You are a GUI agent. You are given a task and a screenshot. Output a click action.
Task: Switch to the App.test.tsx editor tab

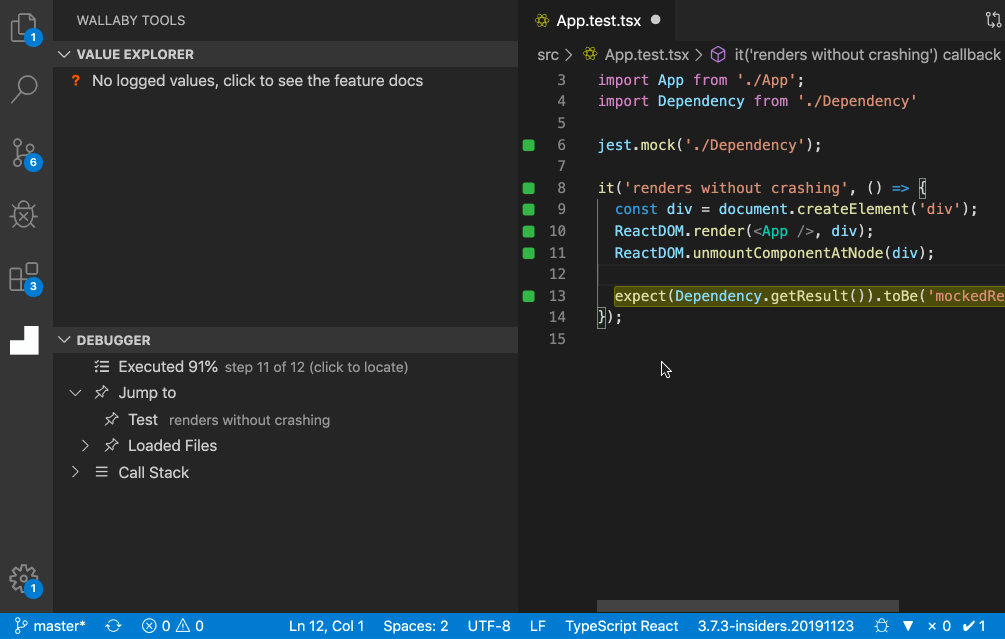(x=597, y=19)
